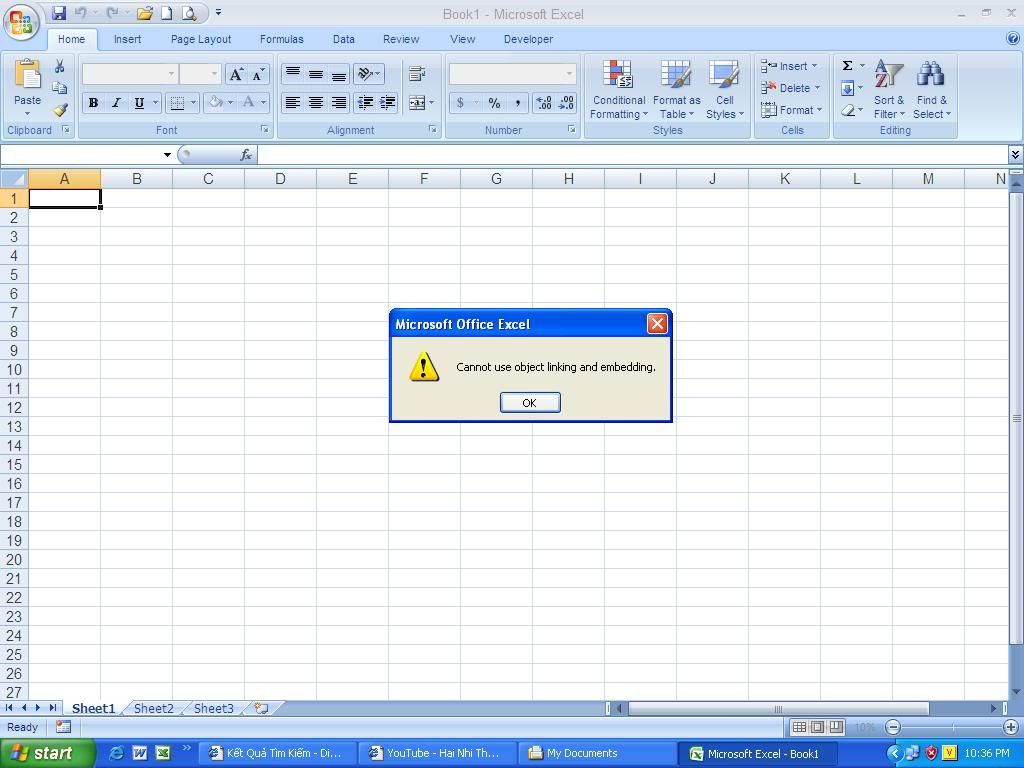Viewport: 1024px width, 768px height.
Task: Click the Insert Worksheet tab icon
Action: coord(261,708)
